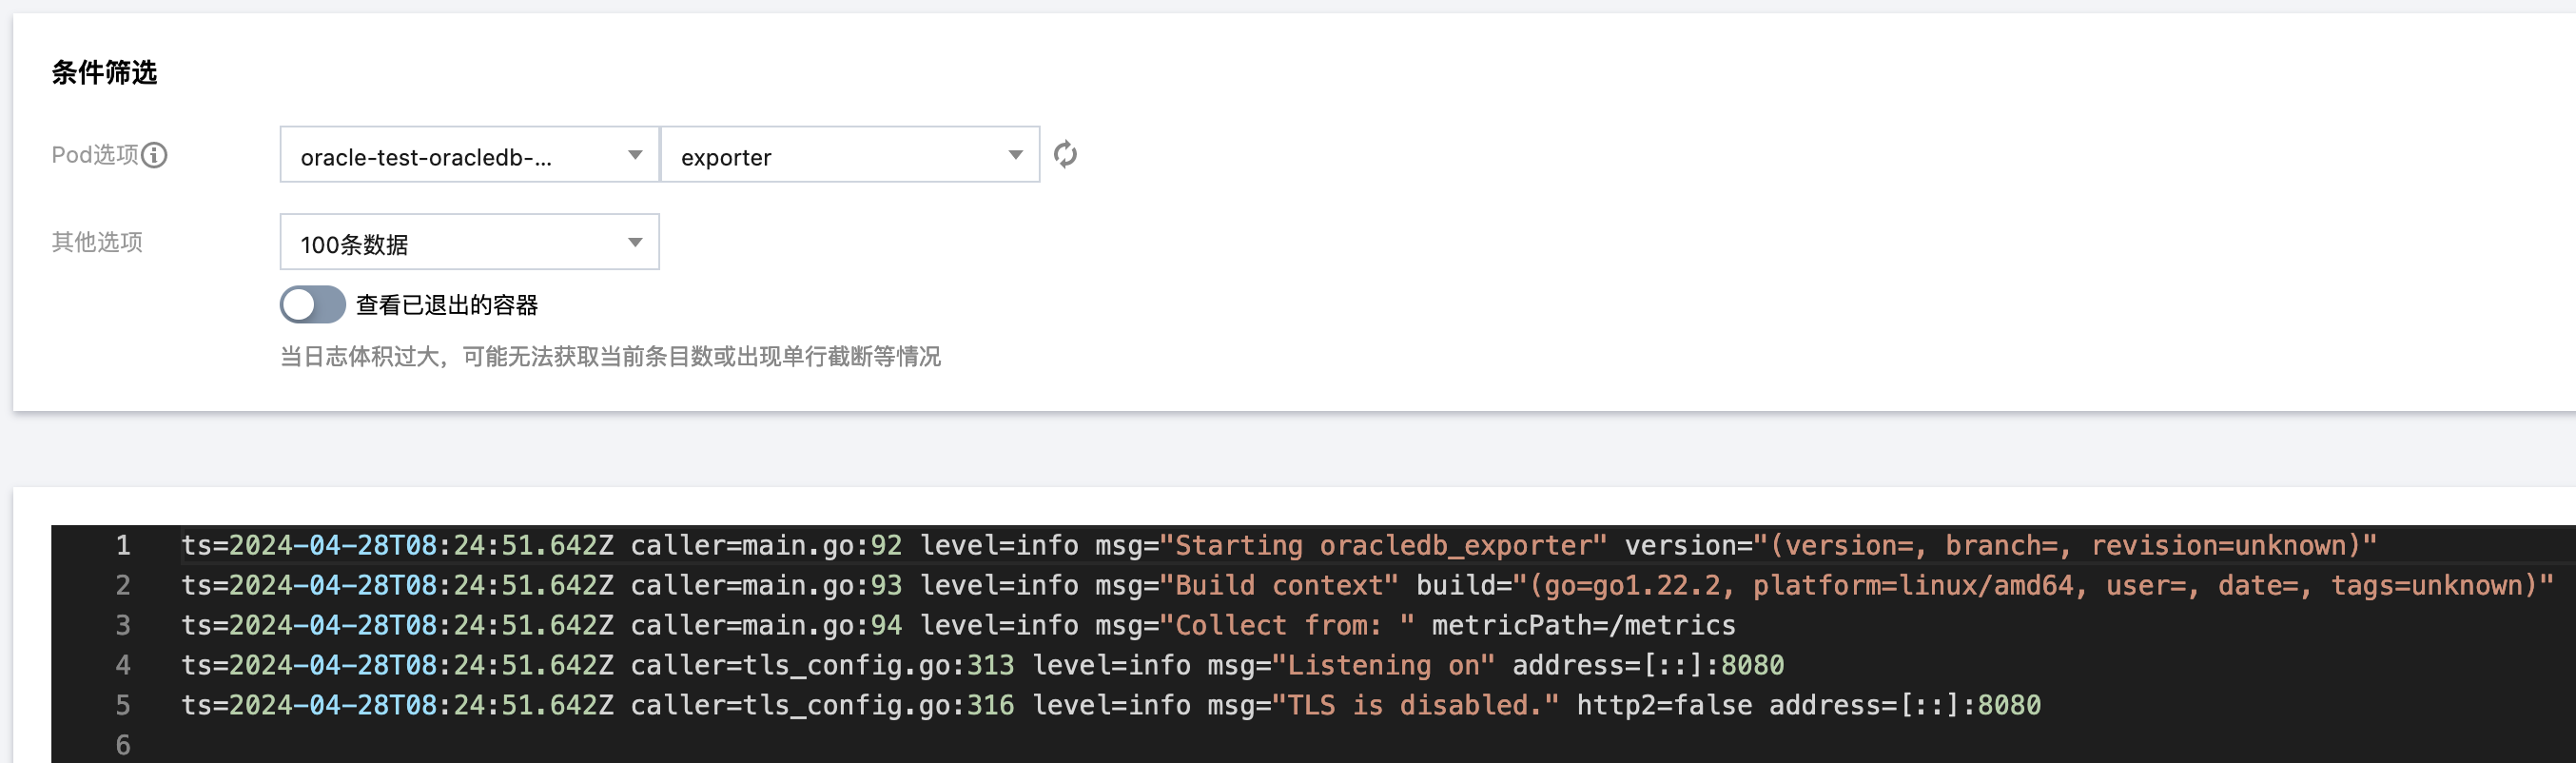
Task: Click the 条件筛选 heading
Action: [x=104, y=73]
